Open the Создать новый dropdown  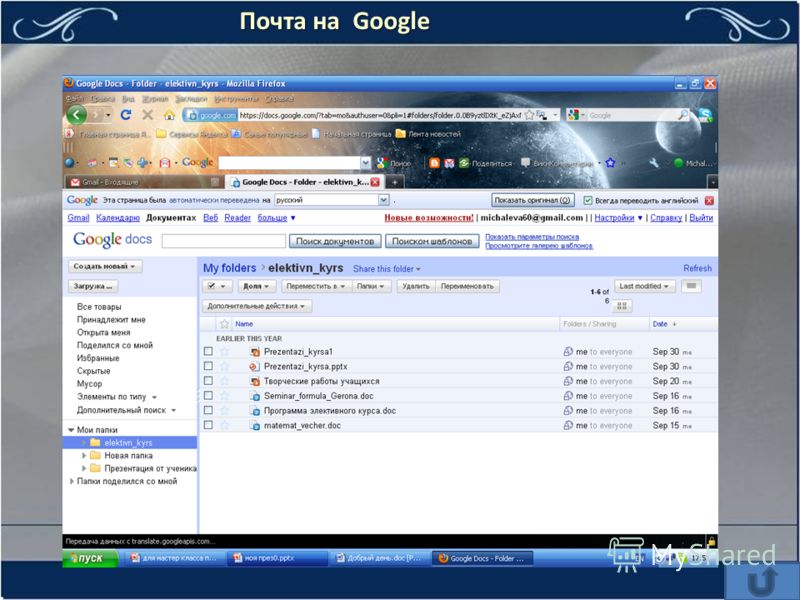pos(105,266)
